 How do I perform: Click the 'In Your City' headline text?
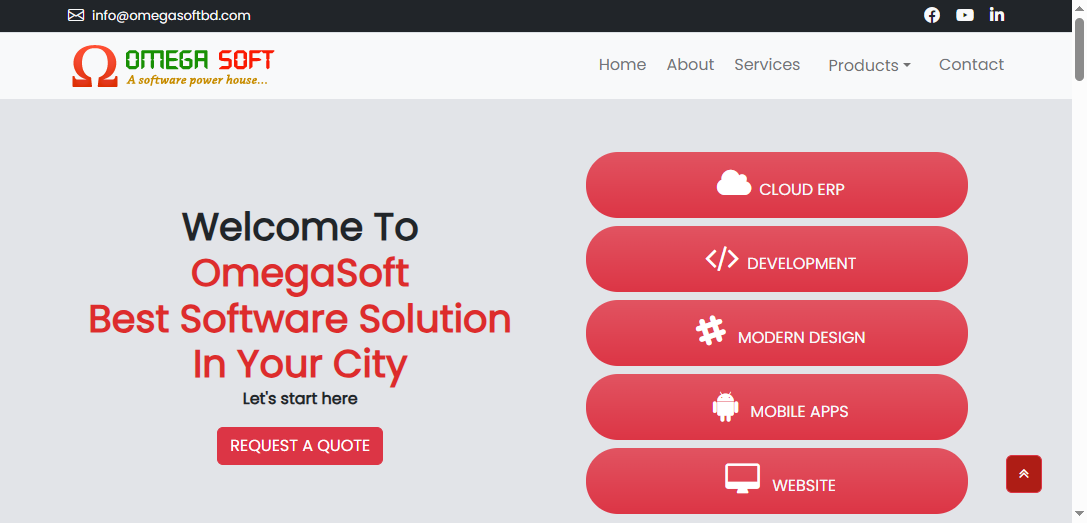point(300,365)
